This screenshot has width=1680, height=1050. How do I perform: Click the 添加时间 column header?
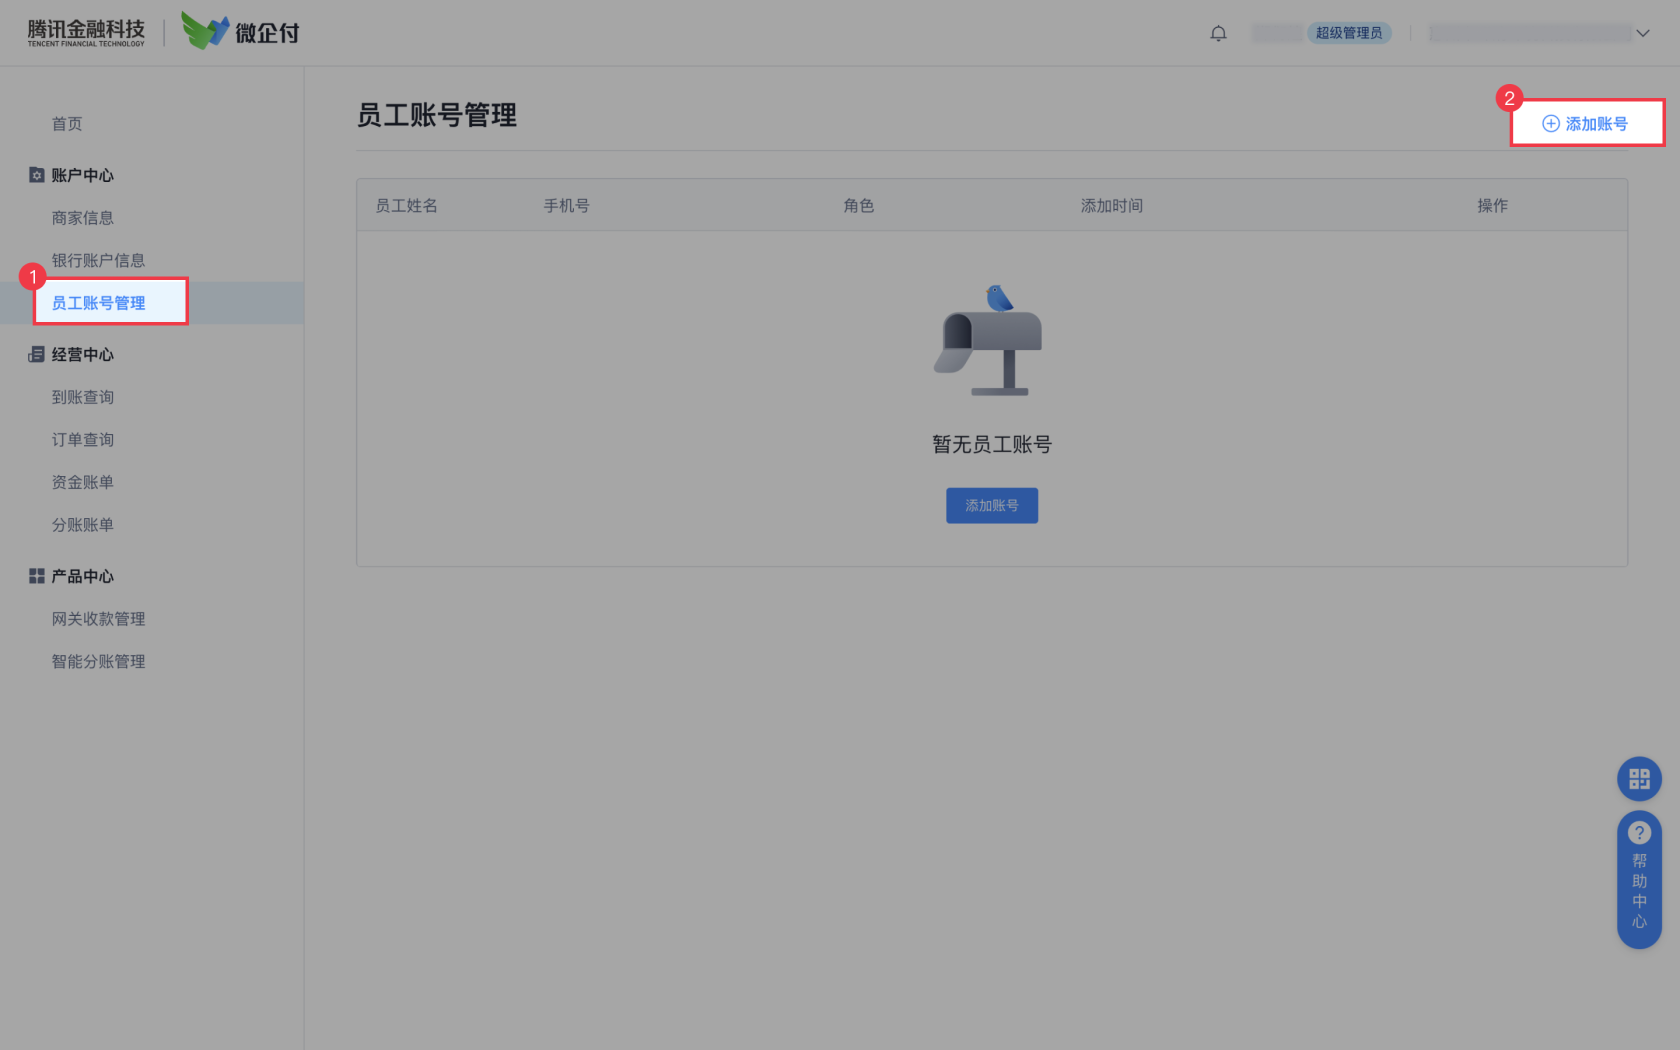pos(1112,206)
